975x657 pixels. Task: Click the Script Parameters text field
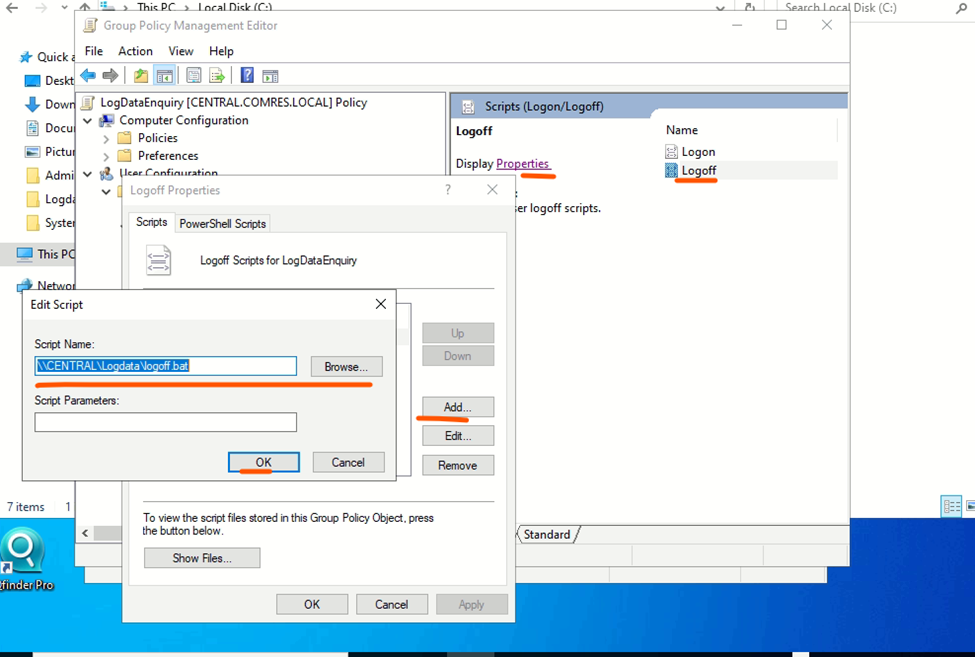165,423
